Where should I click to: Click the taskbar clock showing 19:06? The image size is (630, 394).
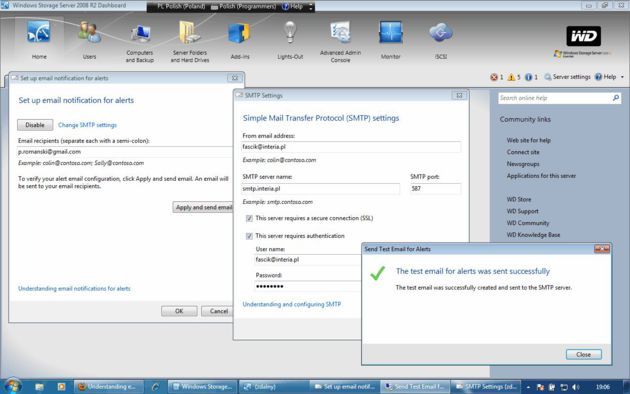(x=603, y=387)
